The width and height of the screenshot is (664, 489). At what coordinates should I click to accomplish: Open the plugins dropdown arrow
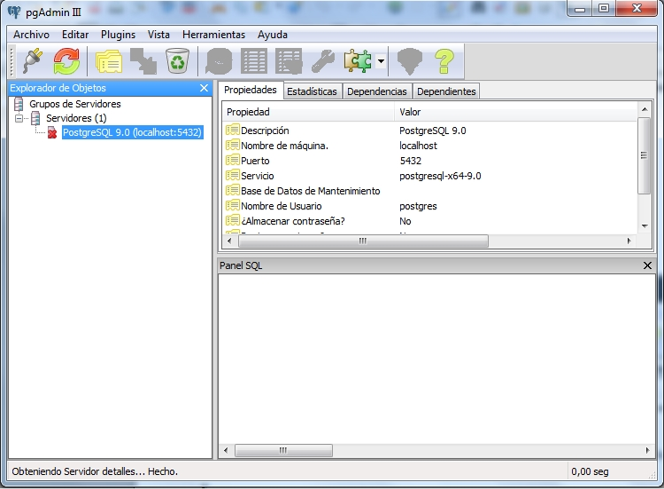click(x=381, y=61)
